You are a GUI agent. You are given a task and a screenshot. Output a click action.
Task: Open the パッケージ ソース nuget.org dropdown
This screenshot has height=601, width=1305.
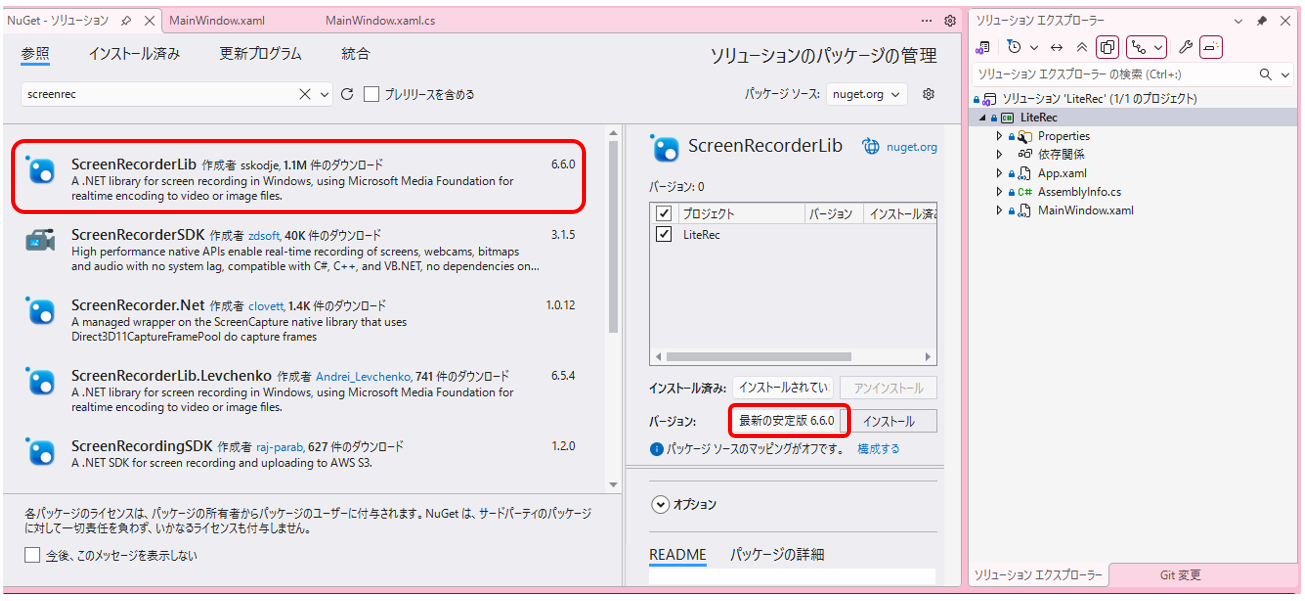coord(866,94)
